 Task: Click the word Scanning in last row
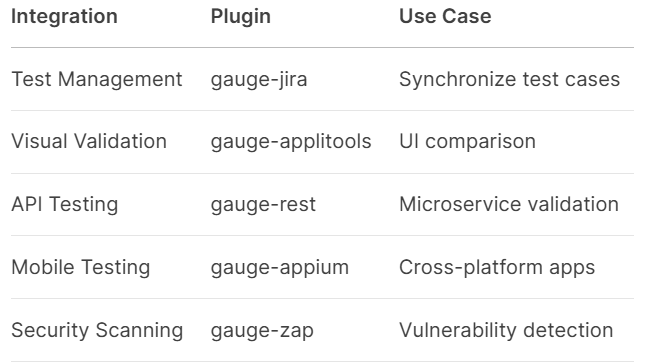point(139,331)
